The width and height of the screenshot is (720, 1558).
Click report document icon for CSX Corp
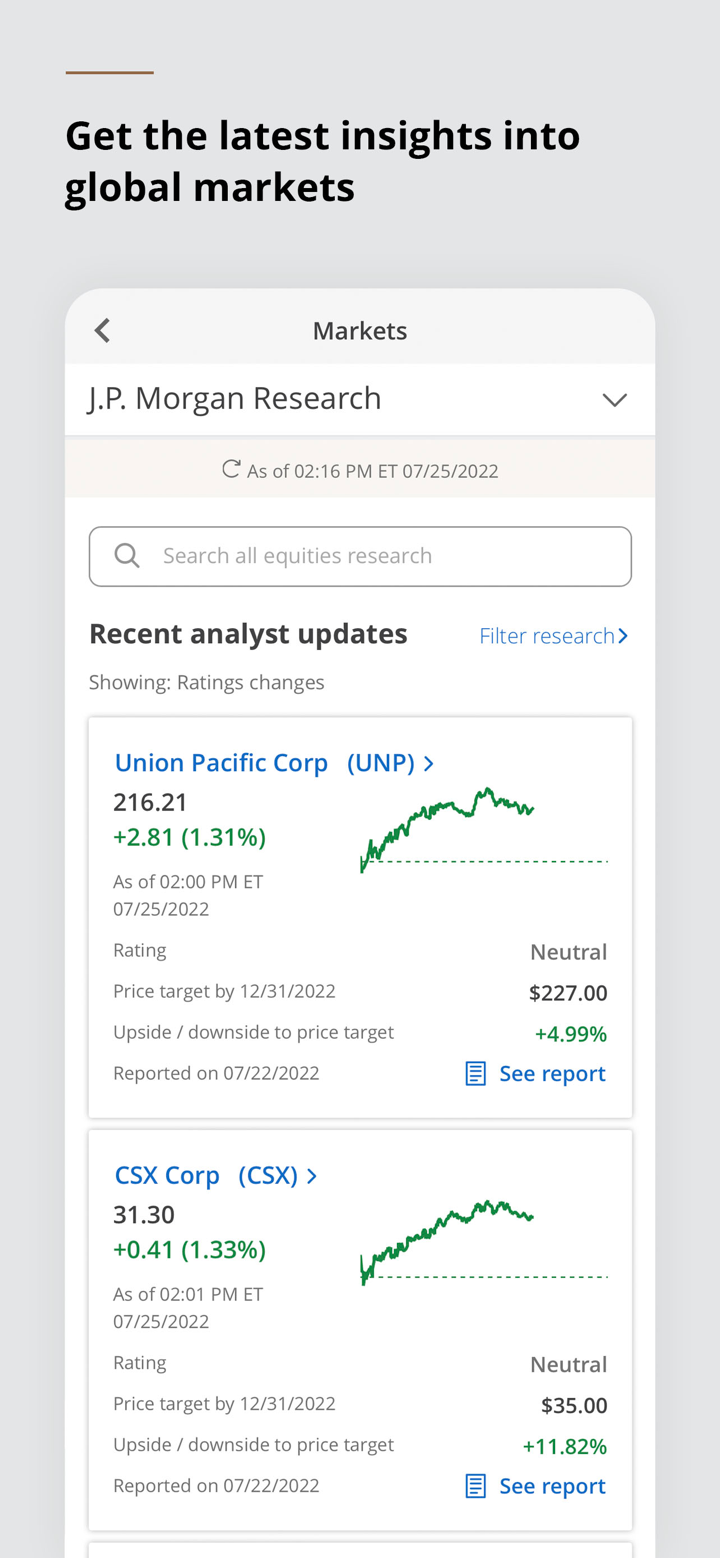tap(476, 1486)
